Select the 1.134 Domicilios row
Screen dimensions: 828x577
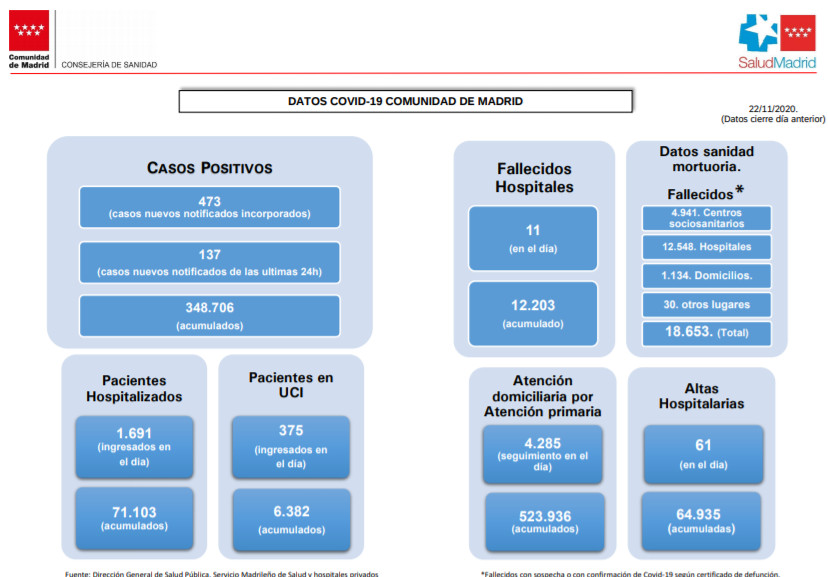(x=707, y=275)
